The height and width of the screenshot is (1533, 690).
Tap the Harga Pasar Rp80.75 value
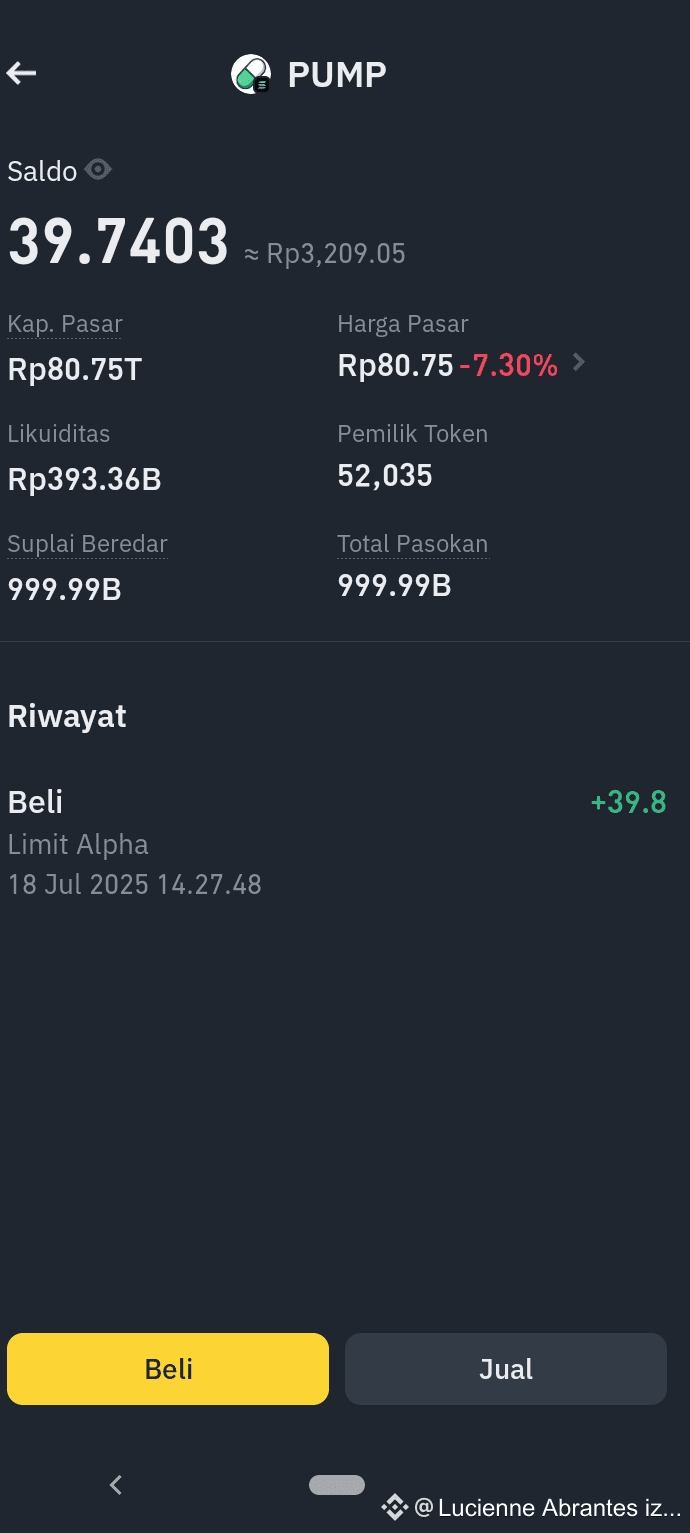coord(396,366)
